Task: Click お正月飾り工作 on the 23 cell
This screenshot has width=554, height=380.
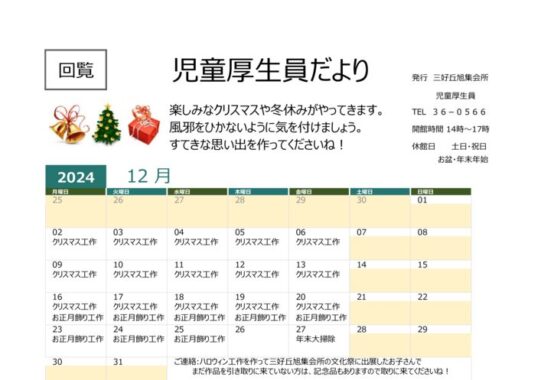Action: coord(78,339)
